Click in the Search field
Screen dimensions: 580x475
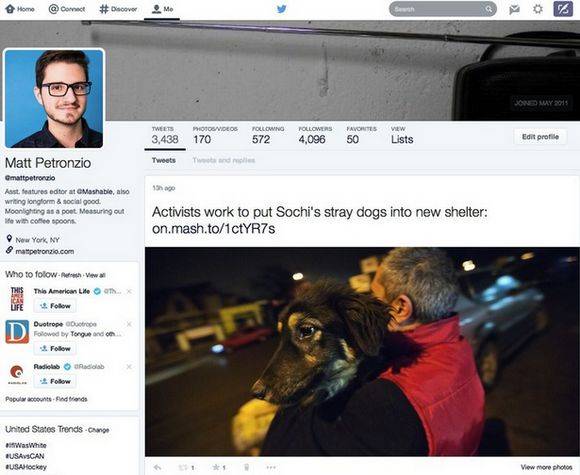point(438,9)
